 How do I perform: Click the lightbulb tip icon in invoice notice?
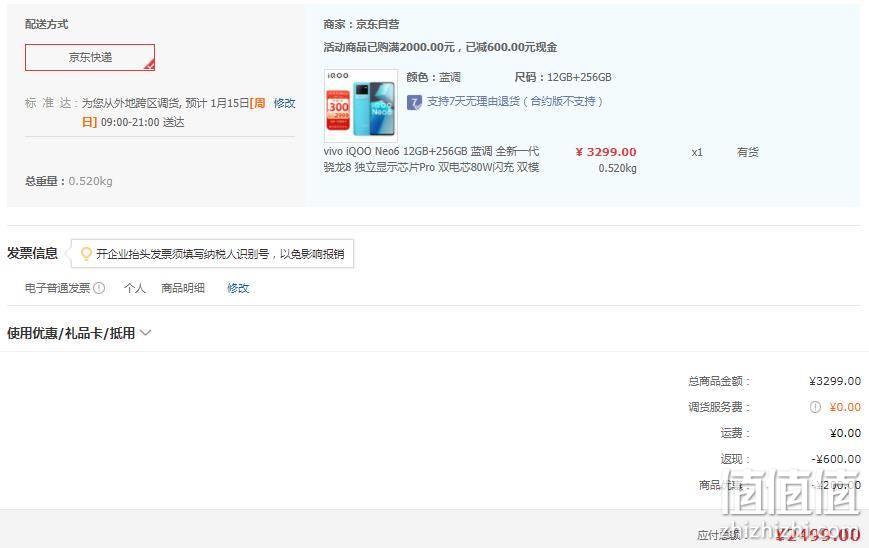point(86,254)
